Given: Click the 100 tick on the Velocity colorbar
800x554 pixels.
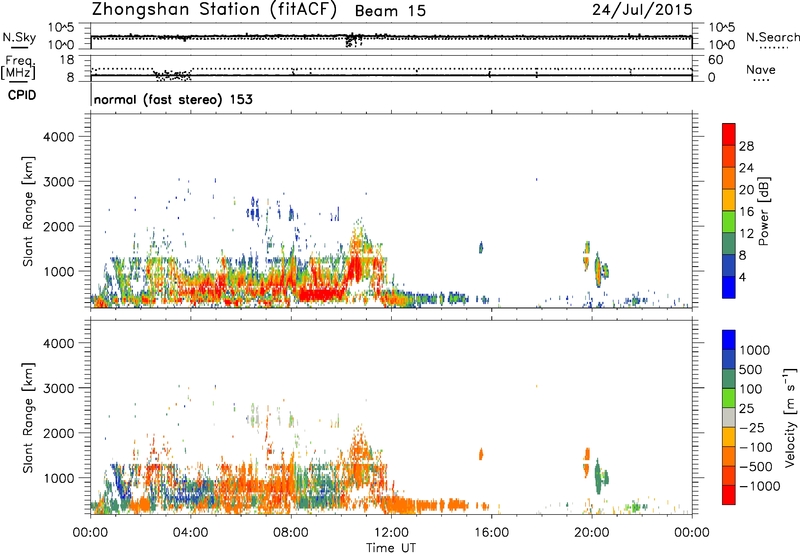Looking at the screenshot, I should point(751,389).
